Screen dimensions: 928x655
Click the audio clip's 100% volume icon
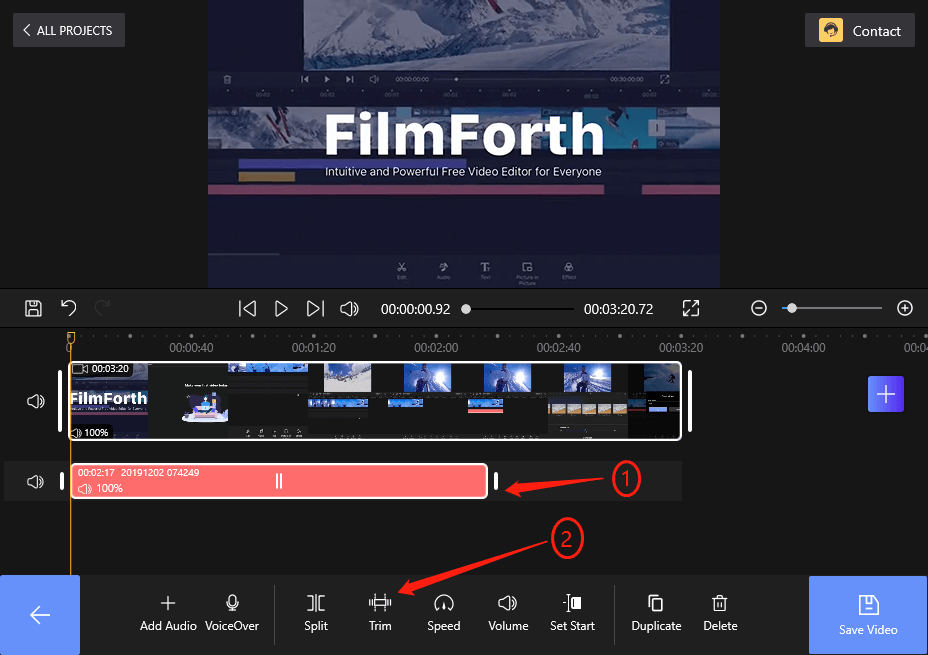click(x=85, y=489)
